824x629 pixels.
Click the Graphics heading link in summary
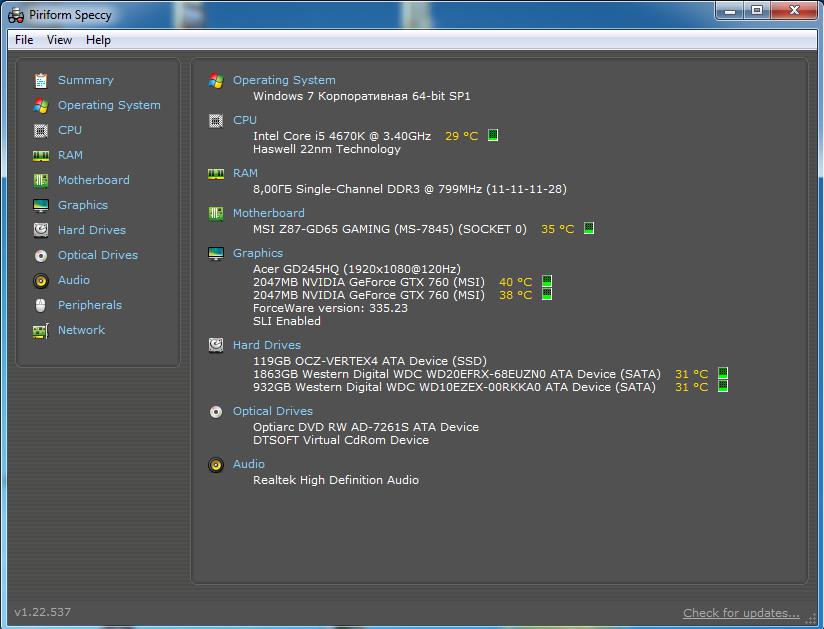click(x=258, y=253)
